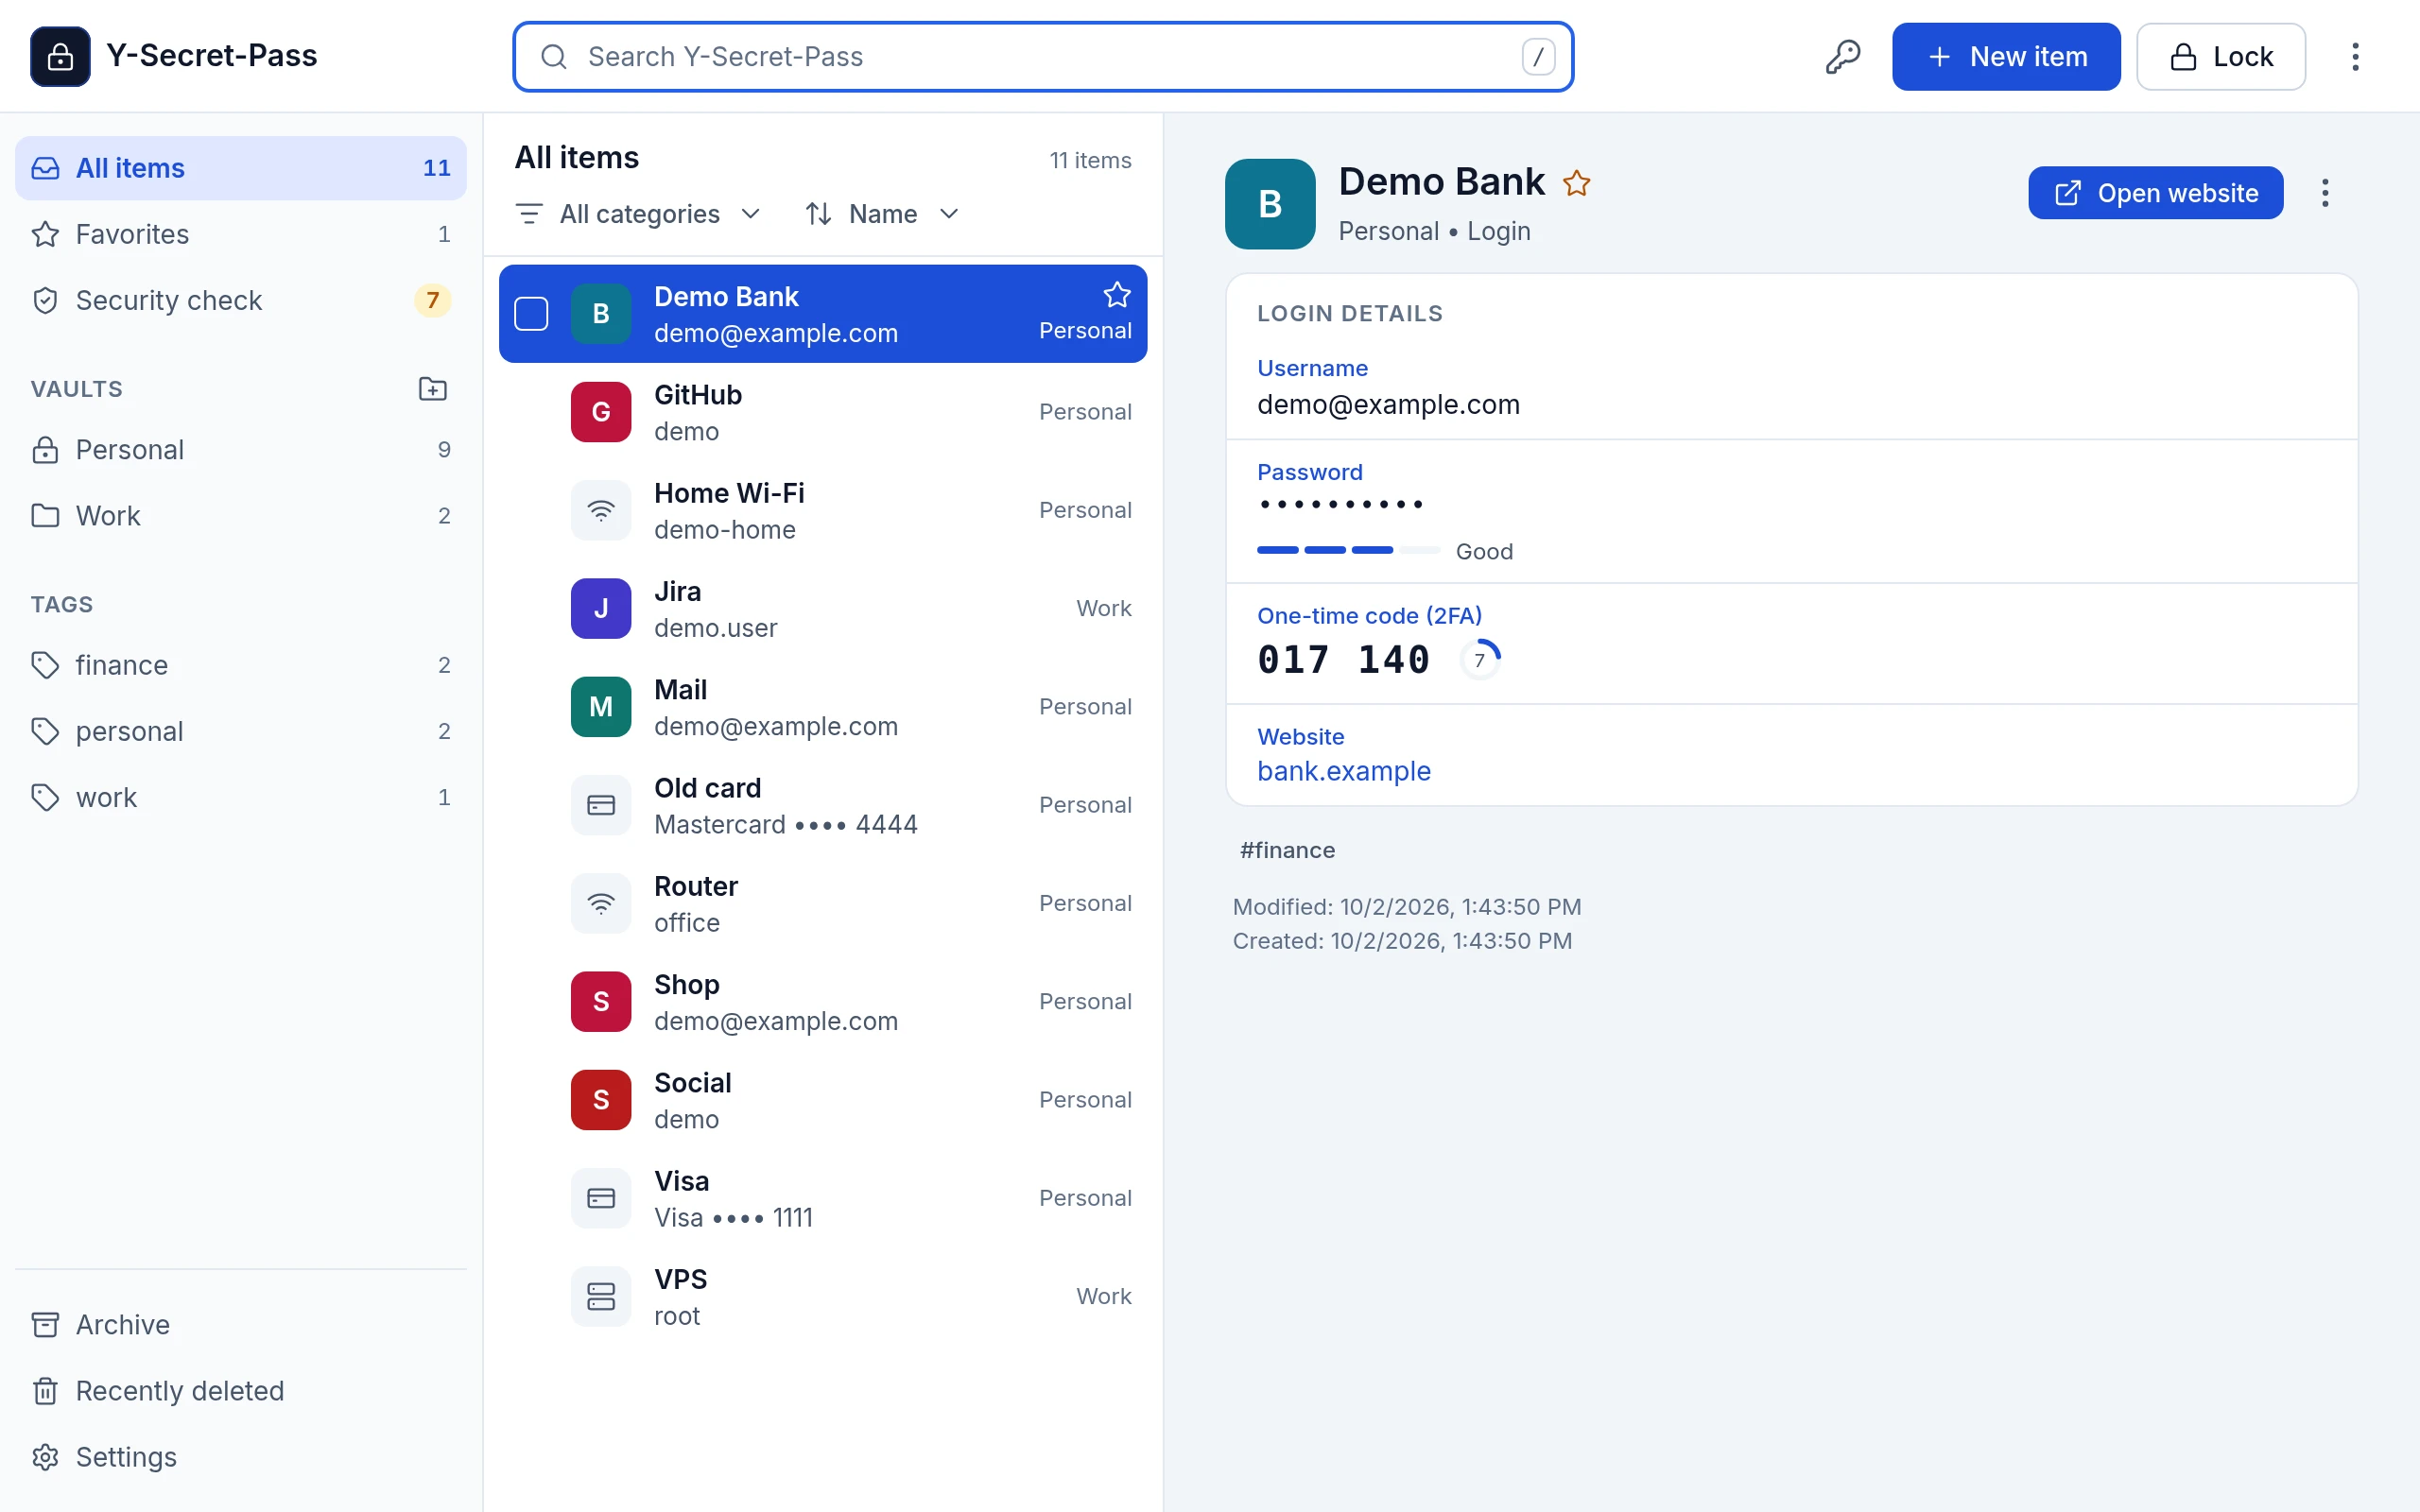Filter by the personal tag

pos(241,731)
